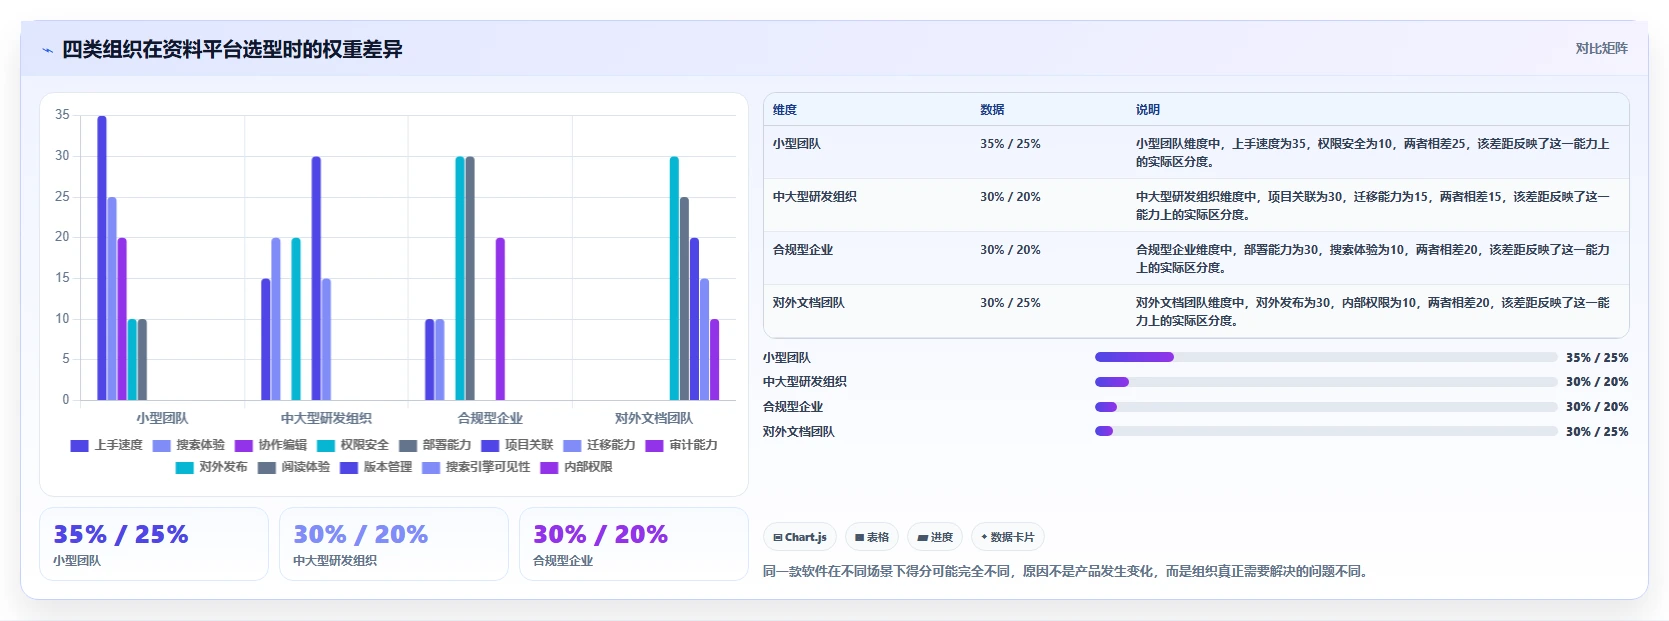Select the Chart.js chip
This screenshot has height=621, width=1669.
tap(800, 537)
